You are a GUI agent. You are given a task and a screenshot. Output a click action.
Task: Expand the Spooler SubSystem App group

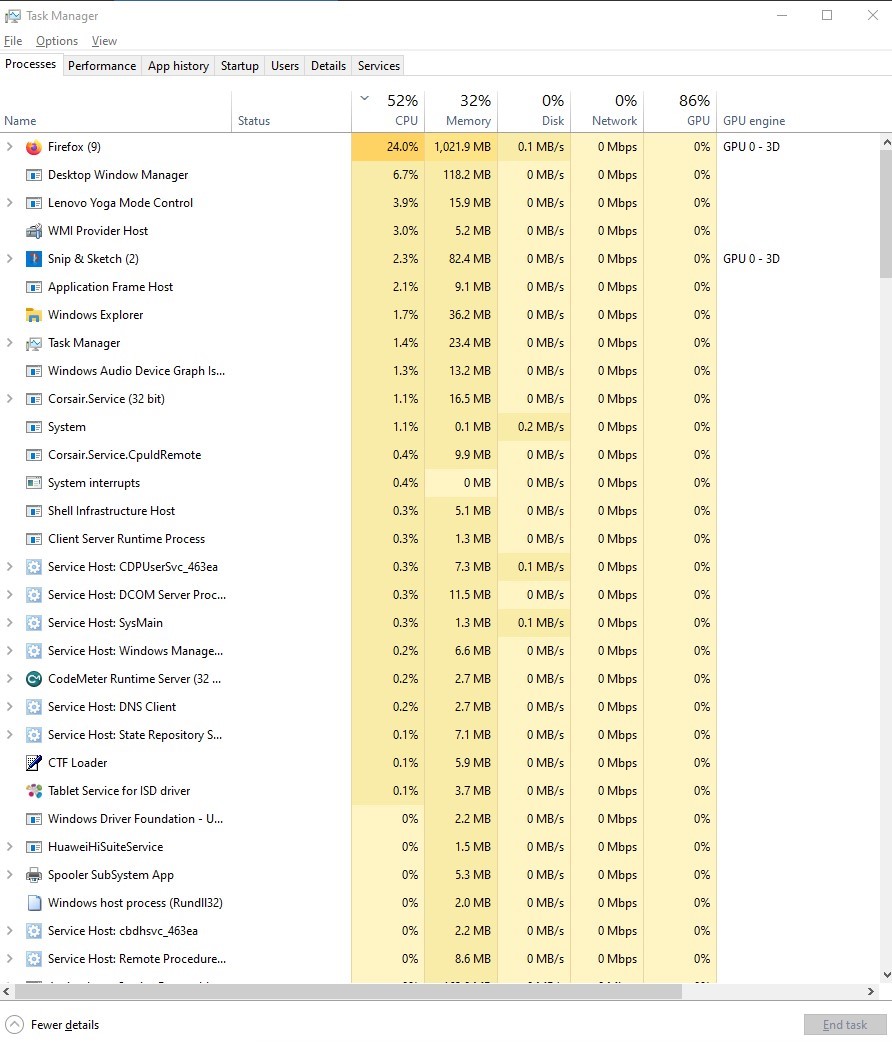pyautogui.click(x=9, y=875)
